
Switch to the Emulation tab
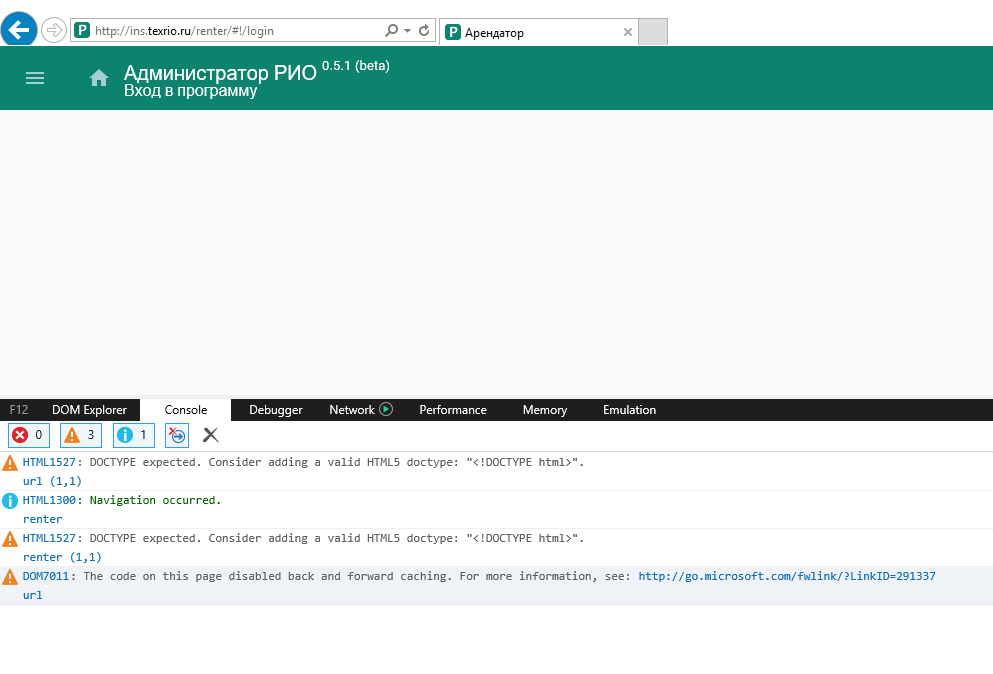tap(629, 410)
